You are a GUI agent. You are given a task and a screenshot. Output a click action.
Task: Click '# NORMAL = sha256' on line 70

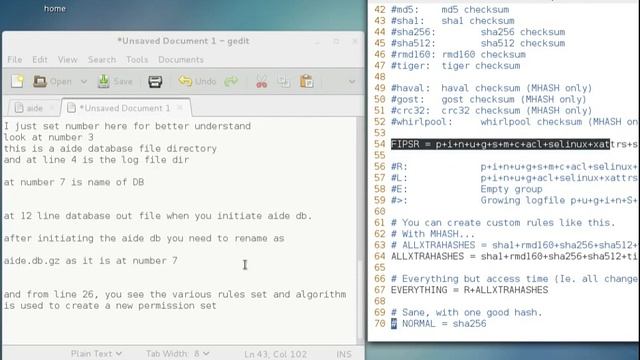coord(438,324)
